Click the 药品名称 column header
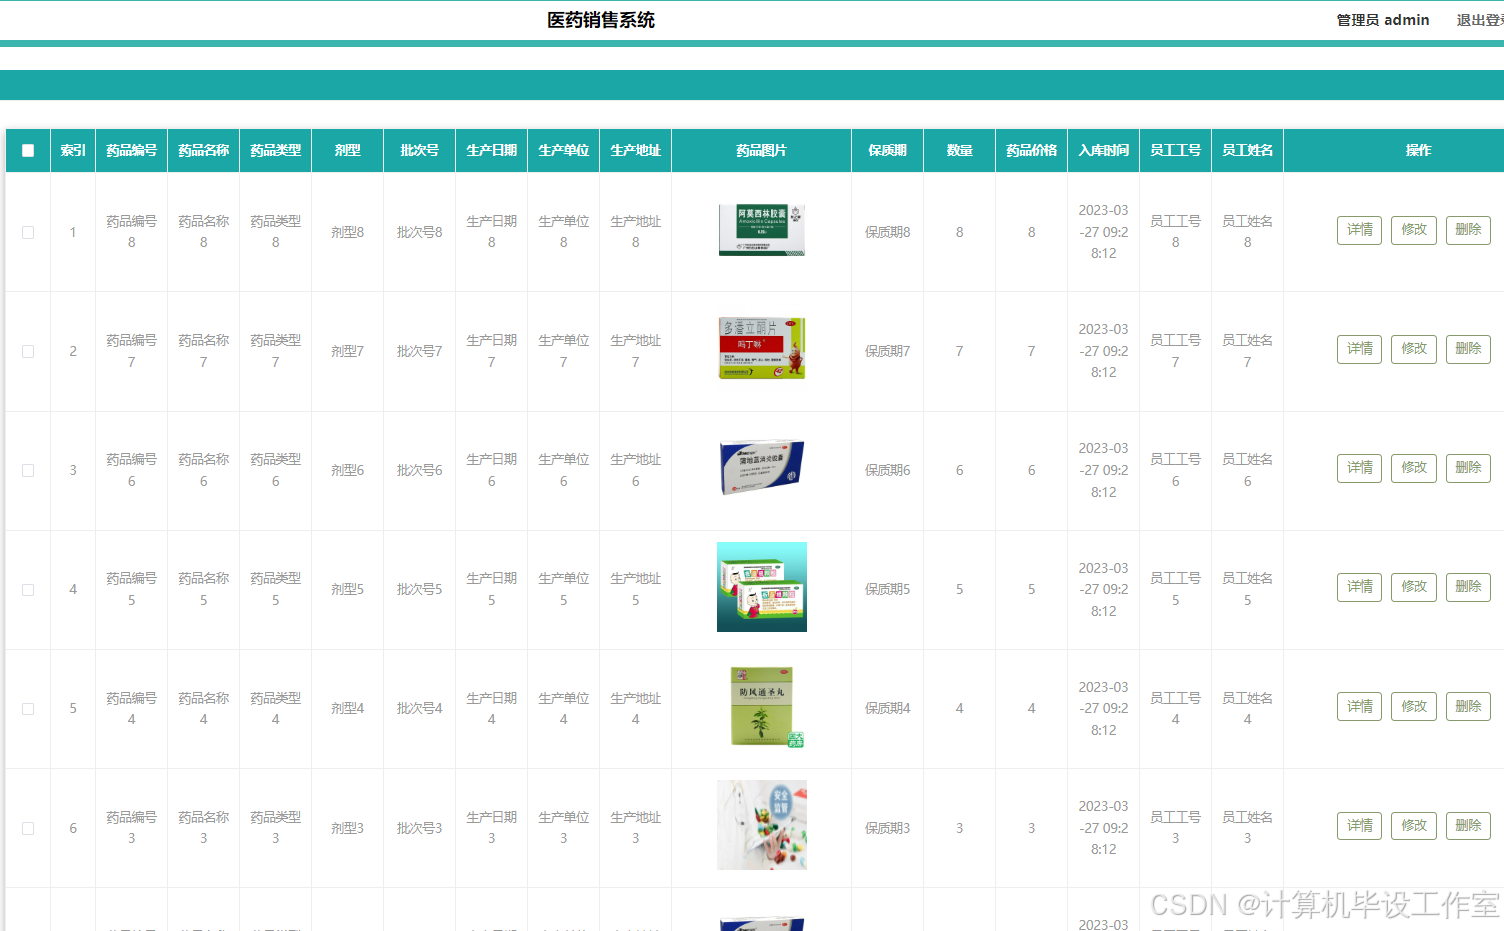 click(x=204, y=150)
